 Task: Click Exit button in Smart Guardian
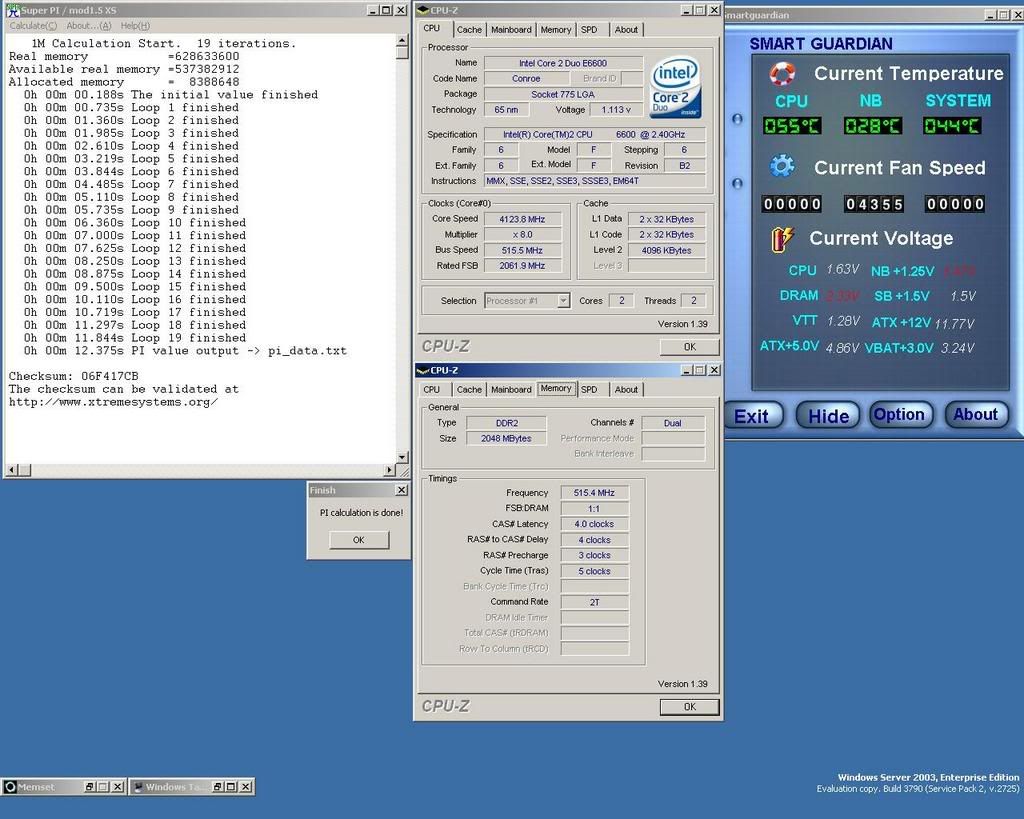pos(752,416)
